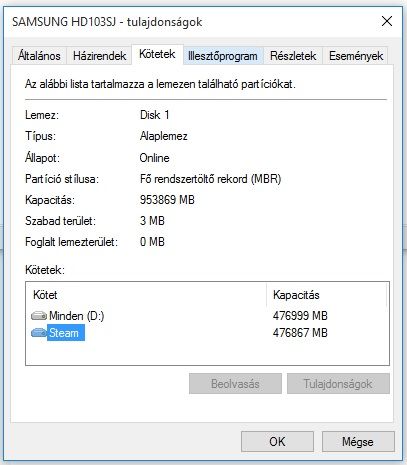
Task: Click the Alaplemez type value
Action: tap(164, 136)
